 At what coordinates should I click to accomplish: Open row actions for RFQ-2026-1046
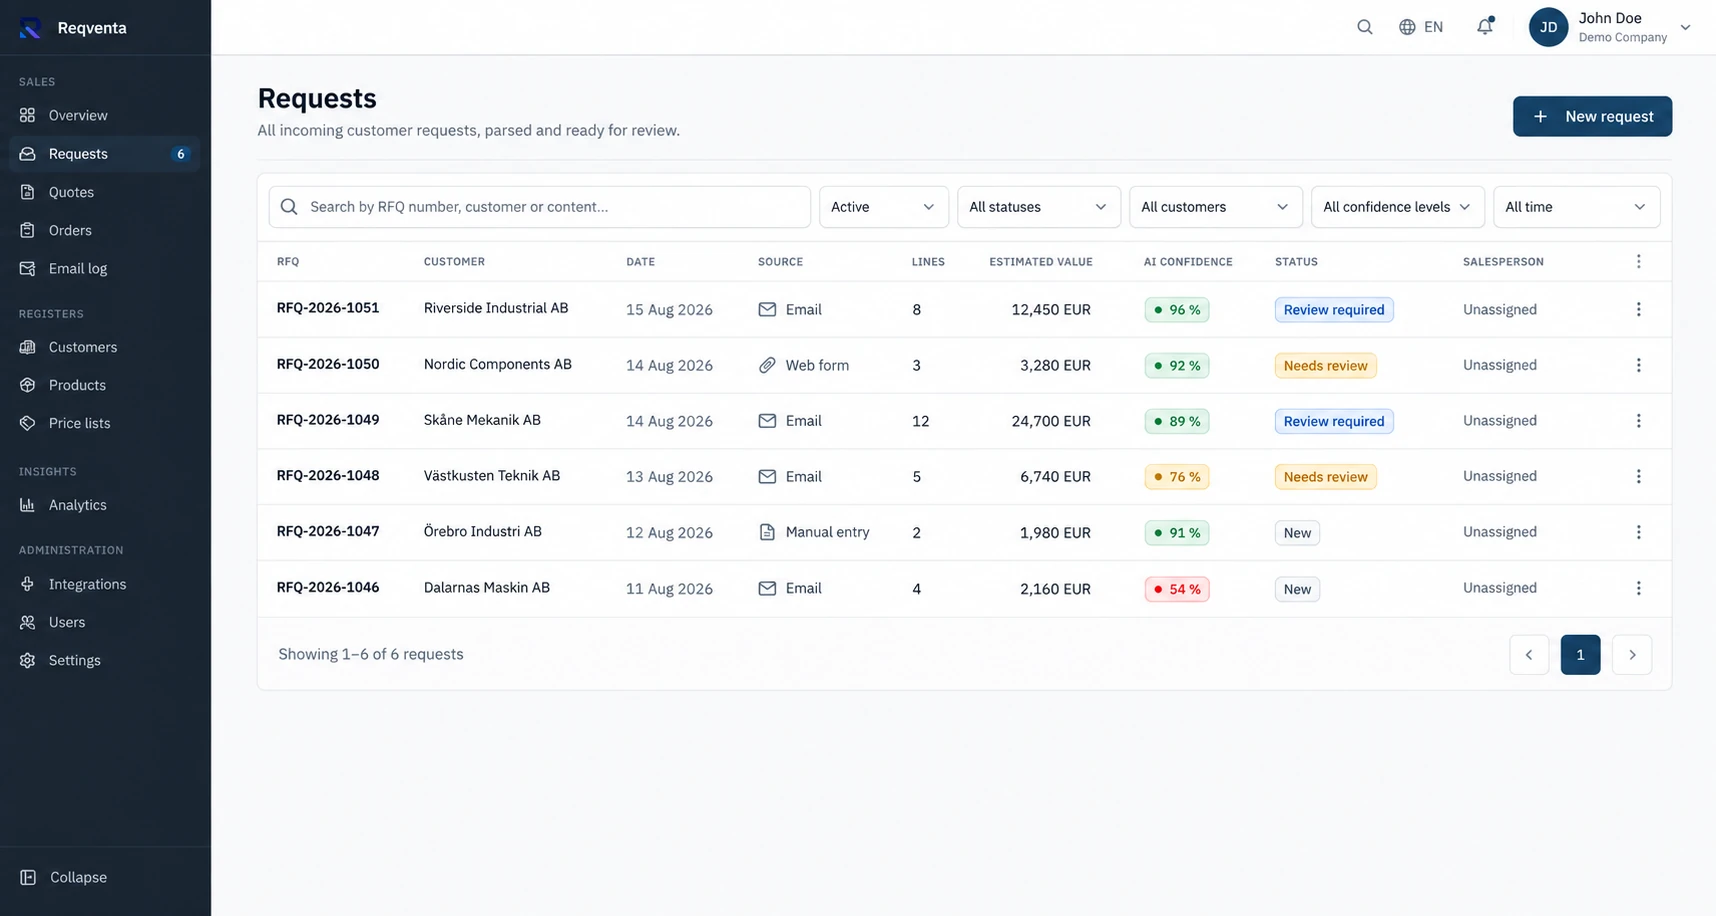pyautogui.click(x=1638, y=588)
